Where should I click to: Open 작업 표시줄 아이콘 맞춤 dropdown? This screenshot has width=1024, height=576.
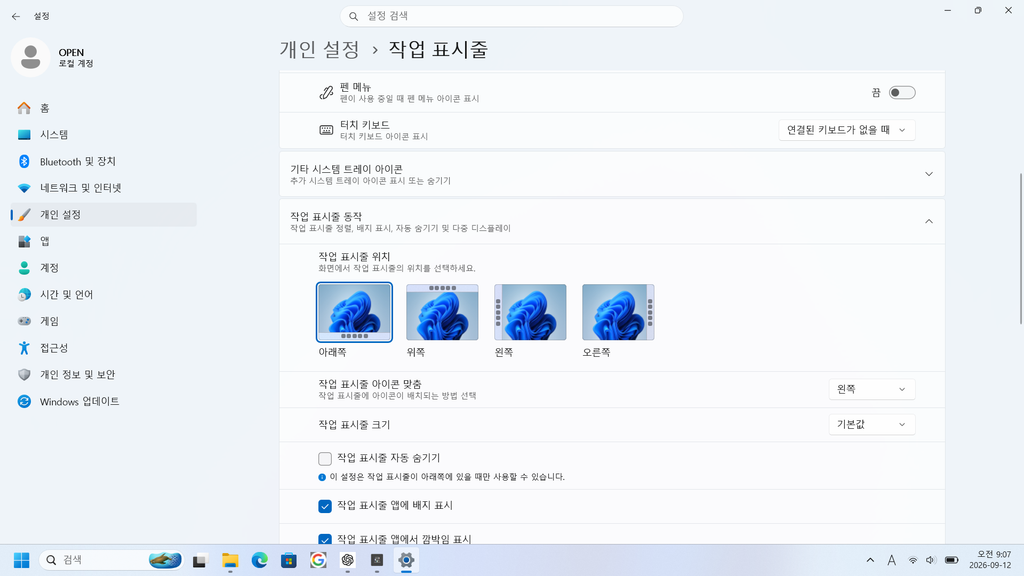click(872, 389)
